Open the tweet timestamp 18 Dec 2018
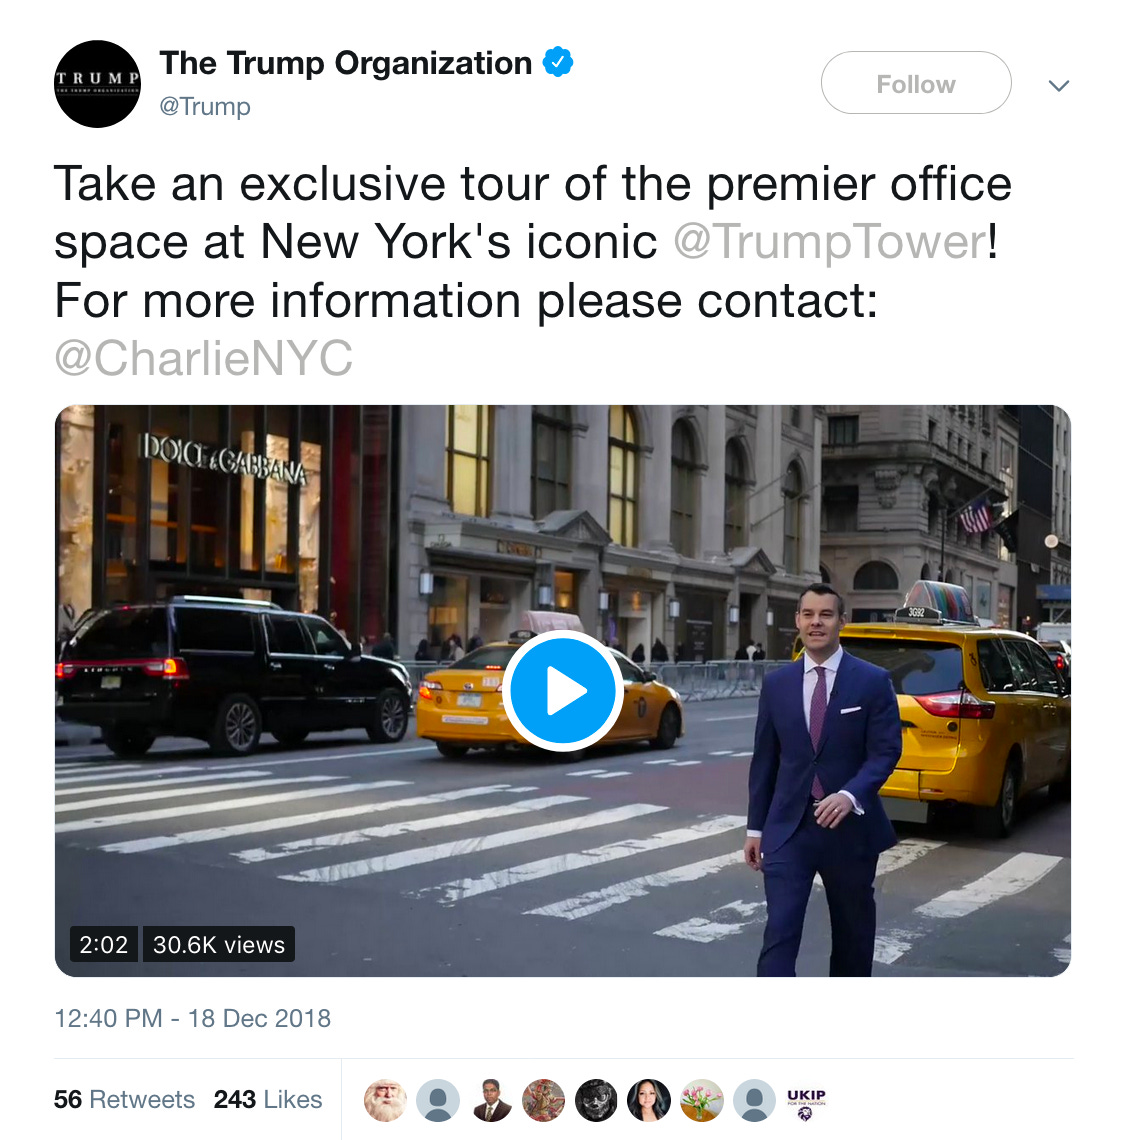This screenshot has width=1130, height=1140. [193, 1018]
